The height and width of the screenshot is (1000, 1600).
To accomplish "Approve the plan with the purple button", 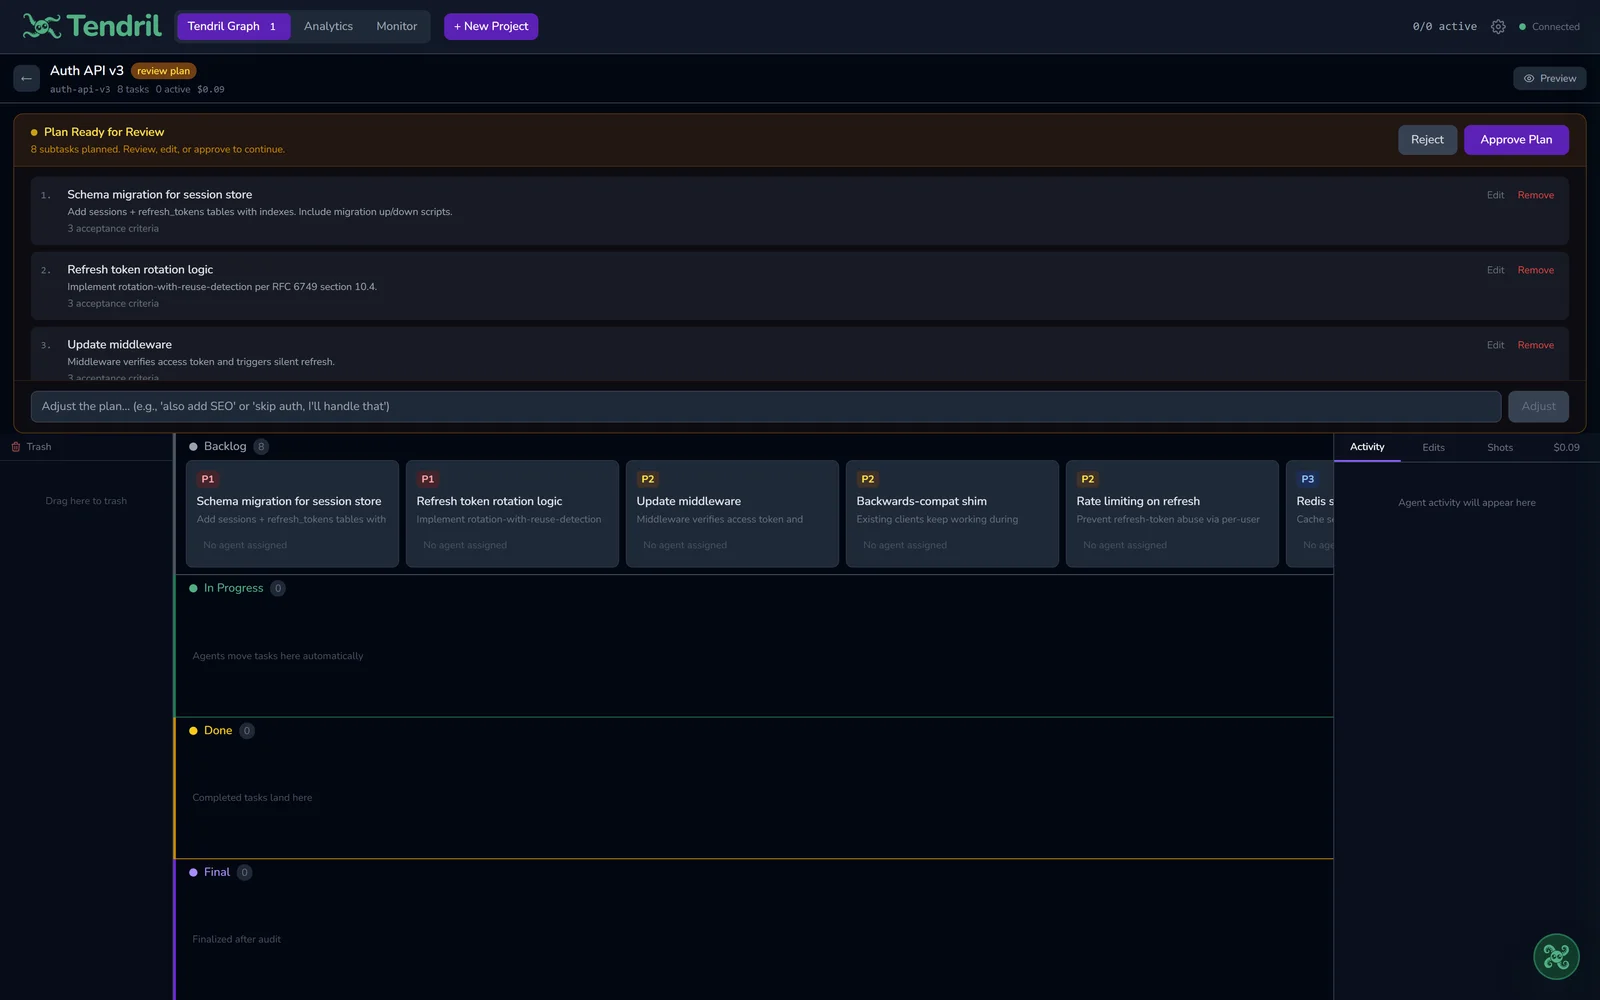I will [x=1516, y=139].
